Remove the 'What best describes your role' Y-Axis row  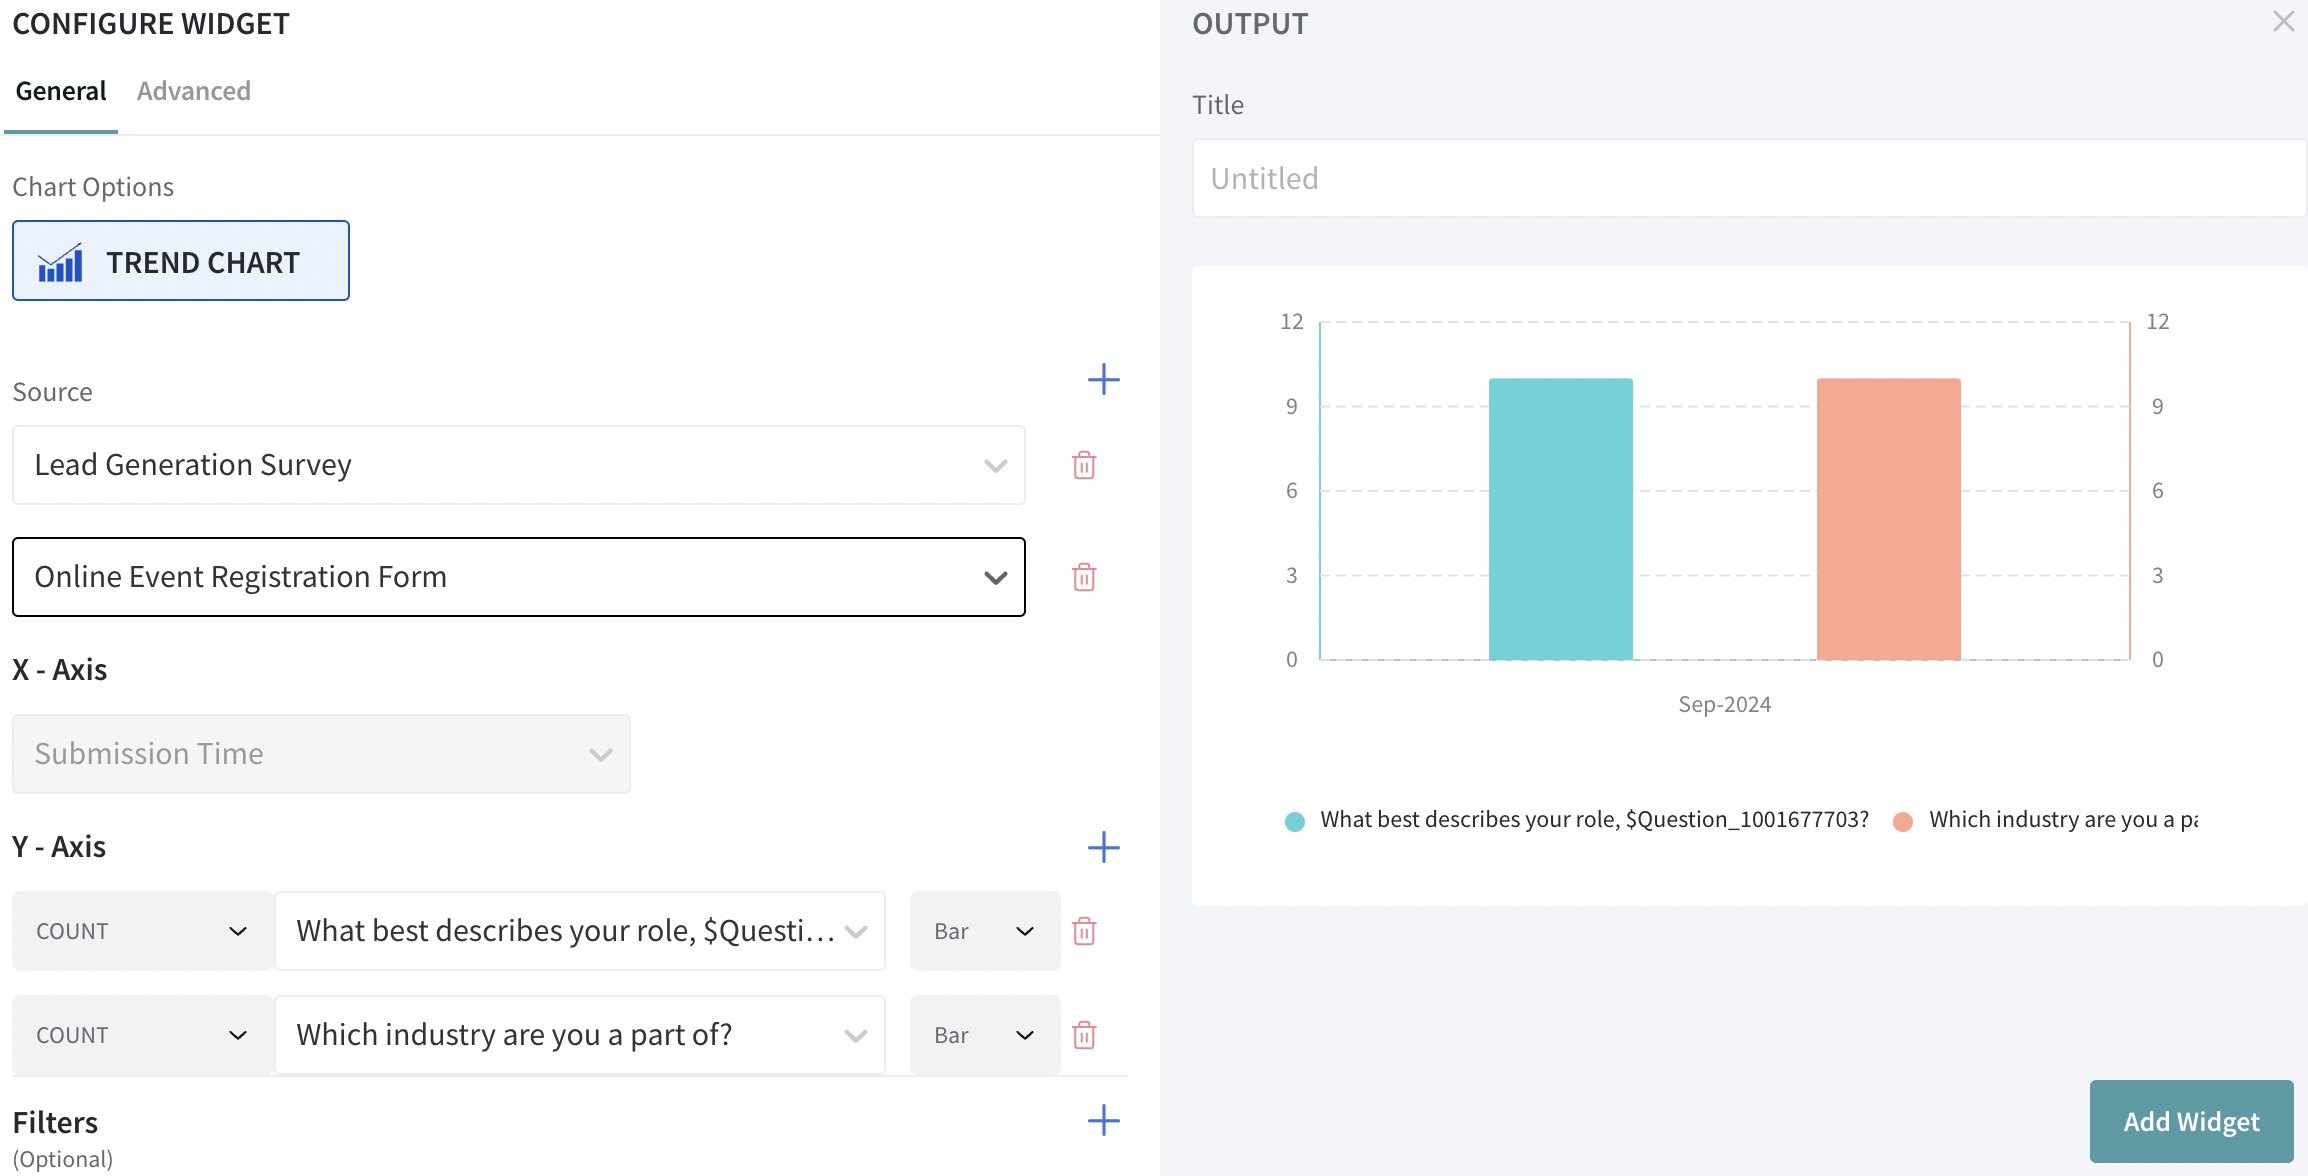[1084, 931]
